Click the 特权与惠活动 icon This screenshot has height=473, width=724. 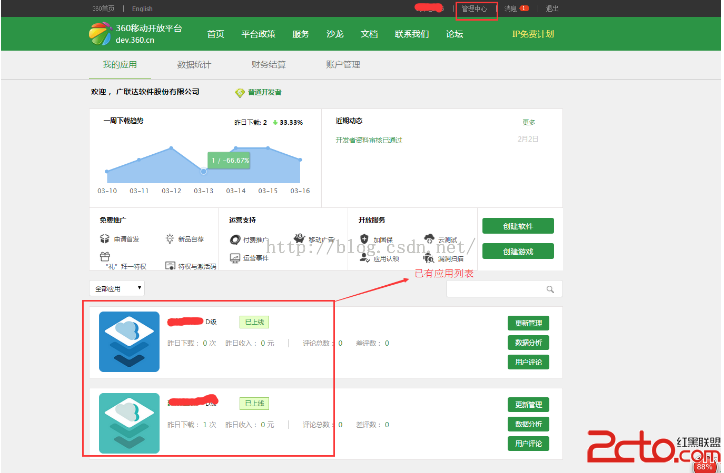point(170,266)
